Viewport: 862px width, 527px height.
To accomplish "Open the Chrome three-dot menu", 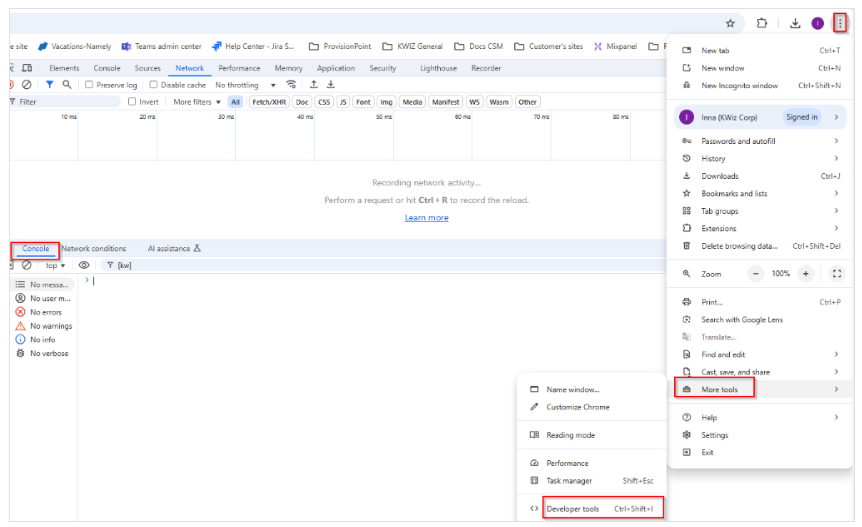I will pyautogui.click(x=839, y=23).
